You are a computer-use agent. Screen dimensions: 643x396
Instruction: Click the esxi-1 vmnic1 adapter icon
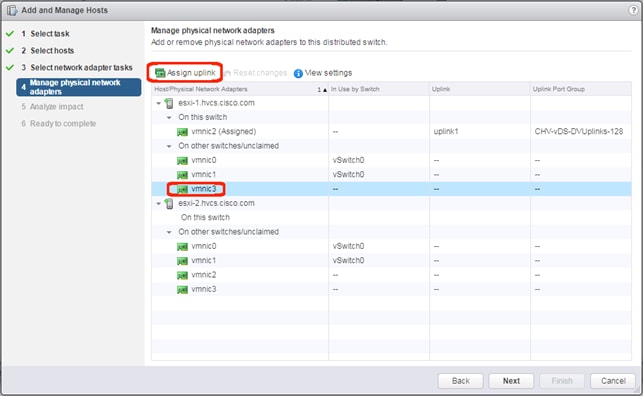182,175
